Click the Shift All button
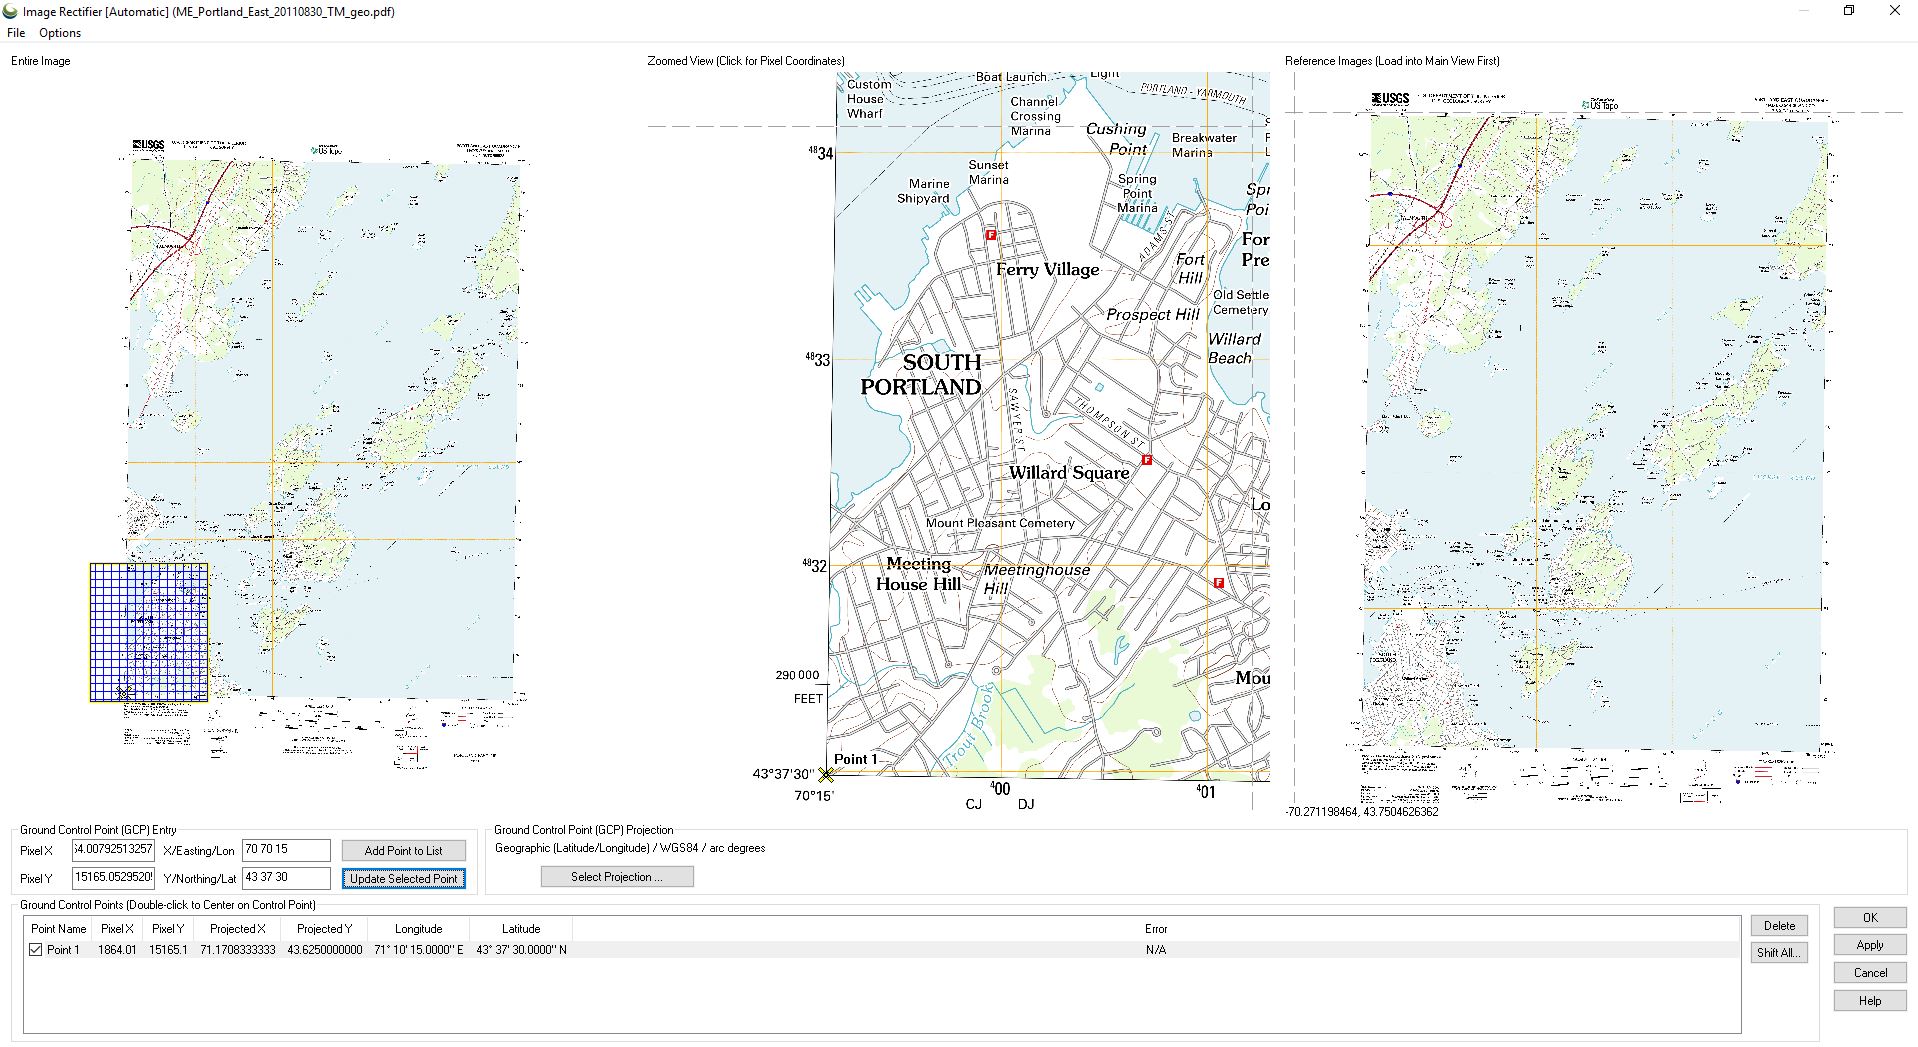Screen dimensions: 1918x1047 point(1779,953)
